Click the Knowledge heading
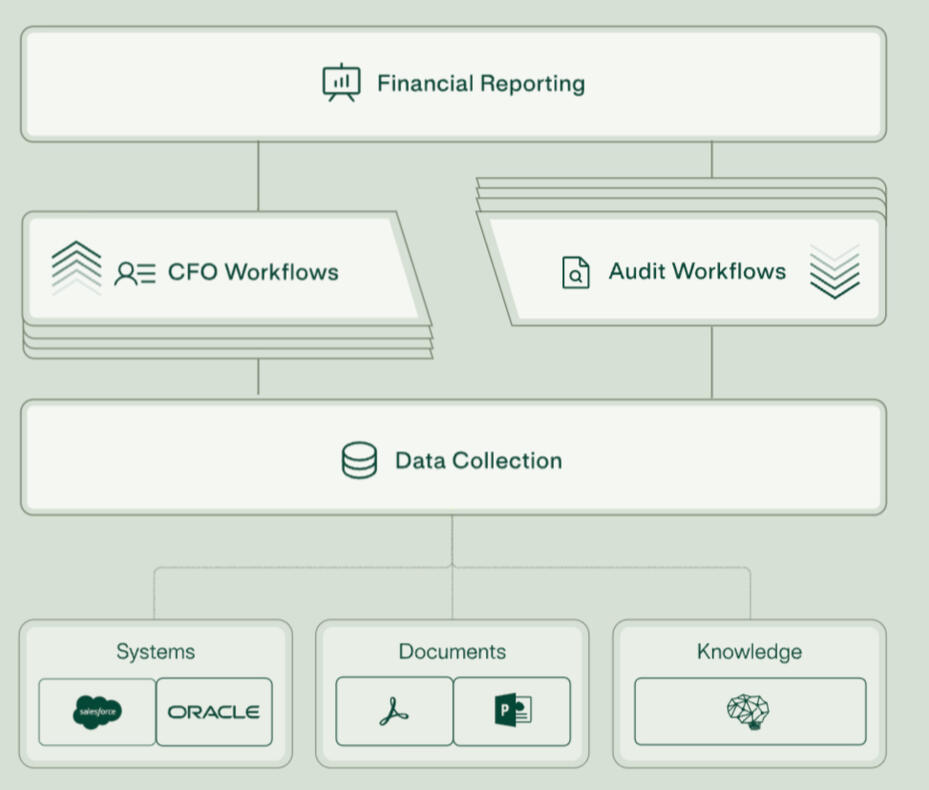This screenshot has width=929, height=790. [x=749, y=652]
